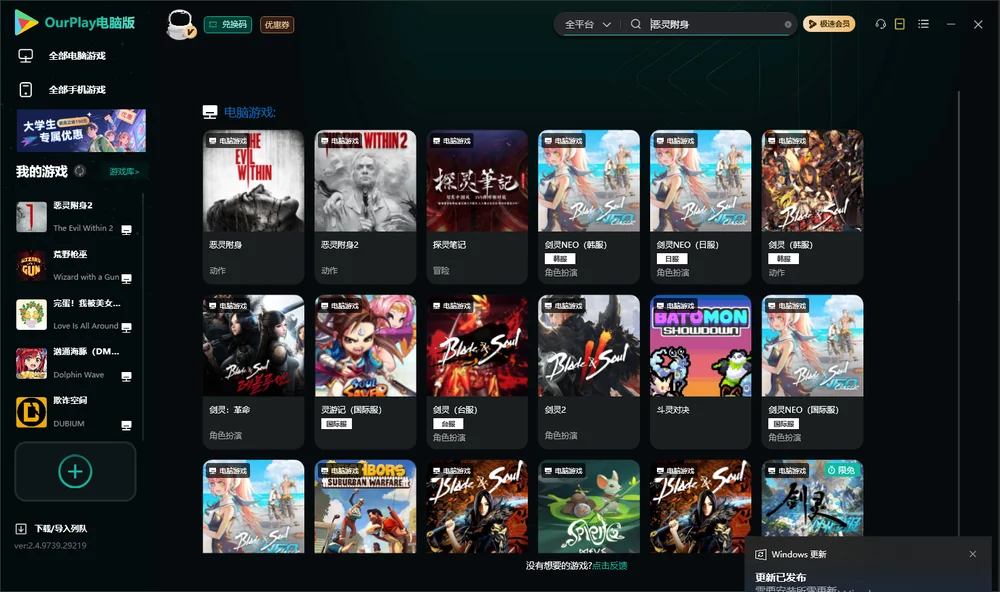This screenshot has width=1000, height=592.
Task: Open the 限免 tagged 剑灵 game card
Action: pyautogui.click(x=812, y=499)
